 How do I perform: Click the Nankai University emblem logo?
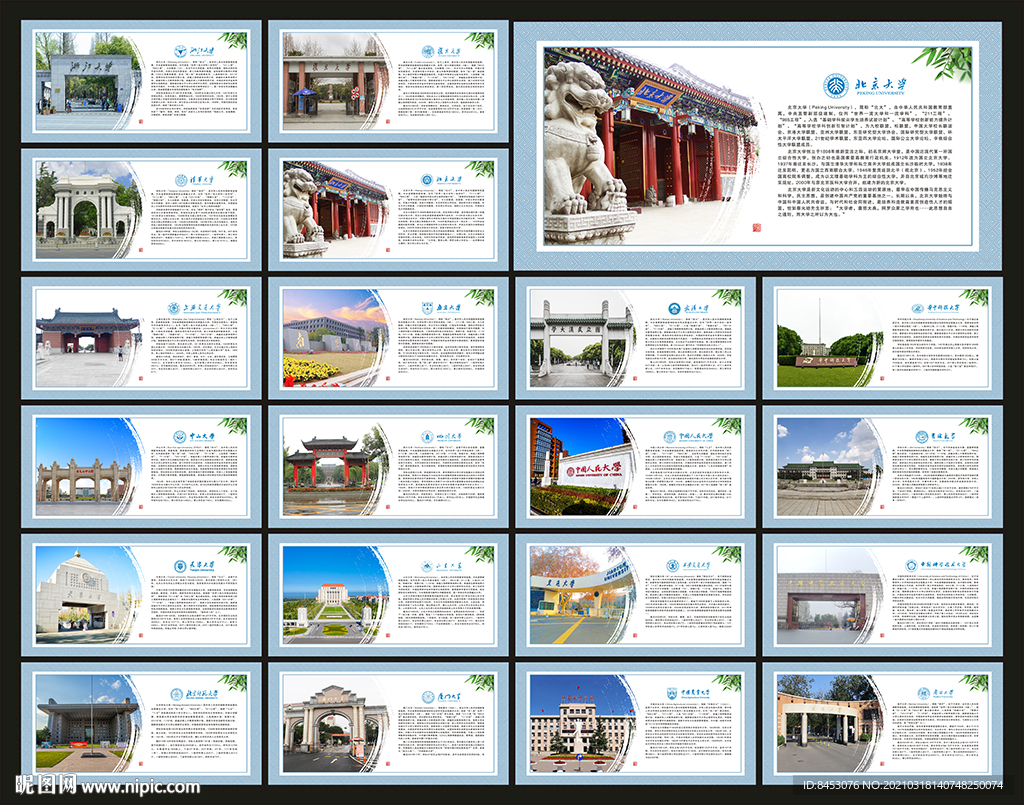[x=923, y=694]
